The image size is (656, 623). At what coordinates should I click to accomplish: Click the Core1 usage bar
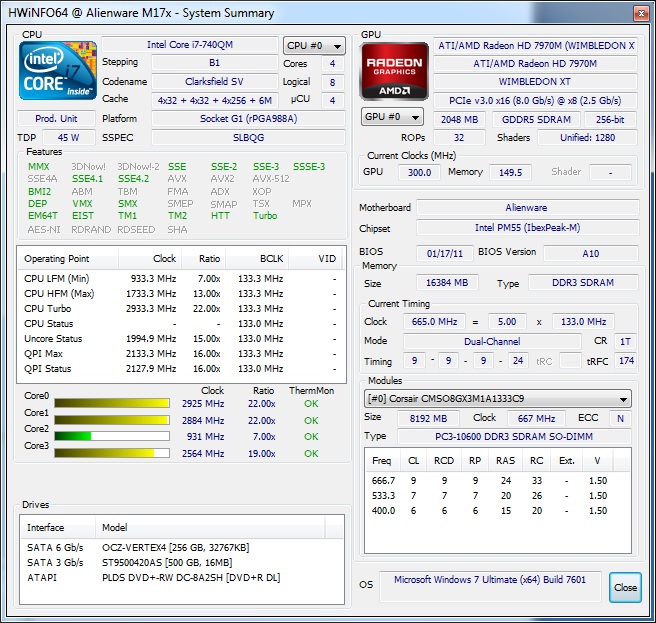[x=112, y=420]
